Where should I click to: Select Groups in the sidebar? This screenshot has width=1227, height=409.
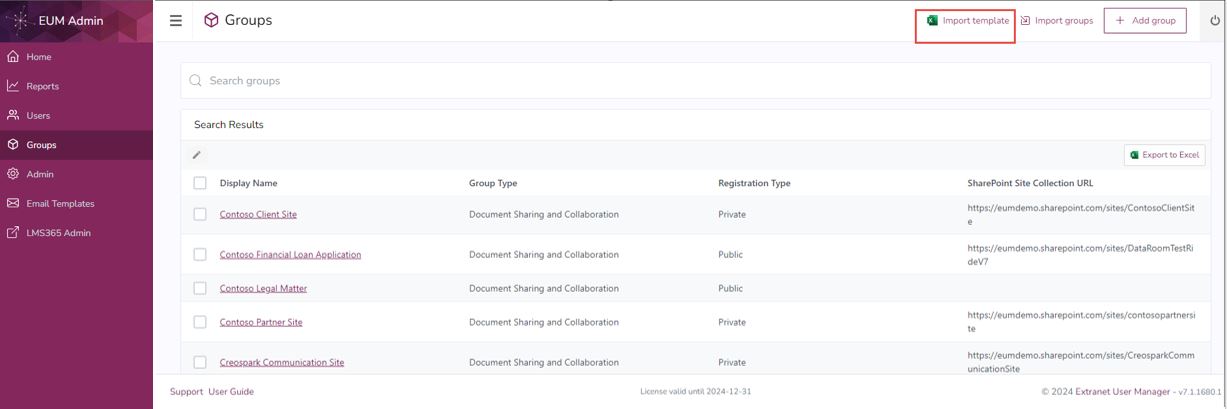point(76,145)
